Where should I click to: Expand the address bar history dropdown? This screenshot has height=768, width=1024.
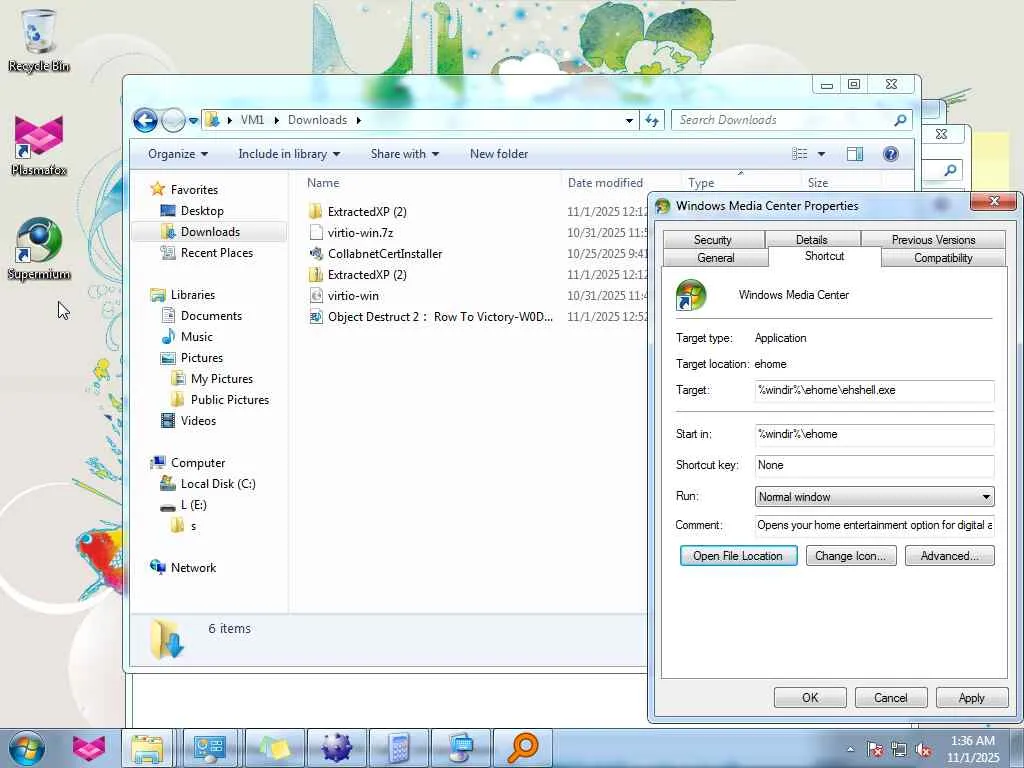click(629, 120)
